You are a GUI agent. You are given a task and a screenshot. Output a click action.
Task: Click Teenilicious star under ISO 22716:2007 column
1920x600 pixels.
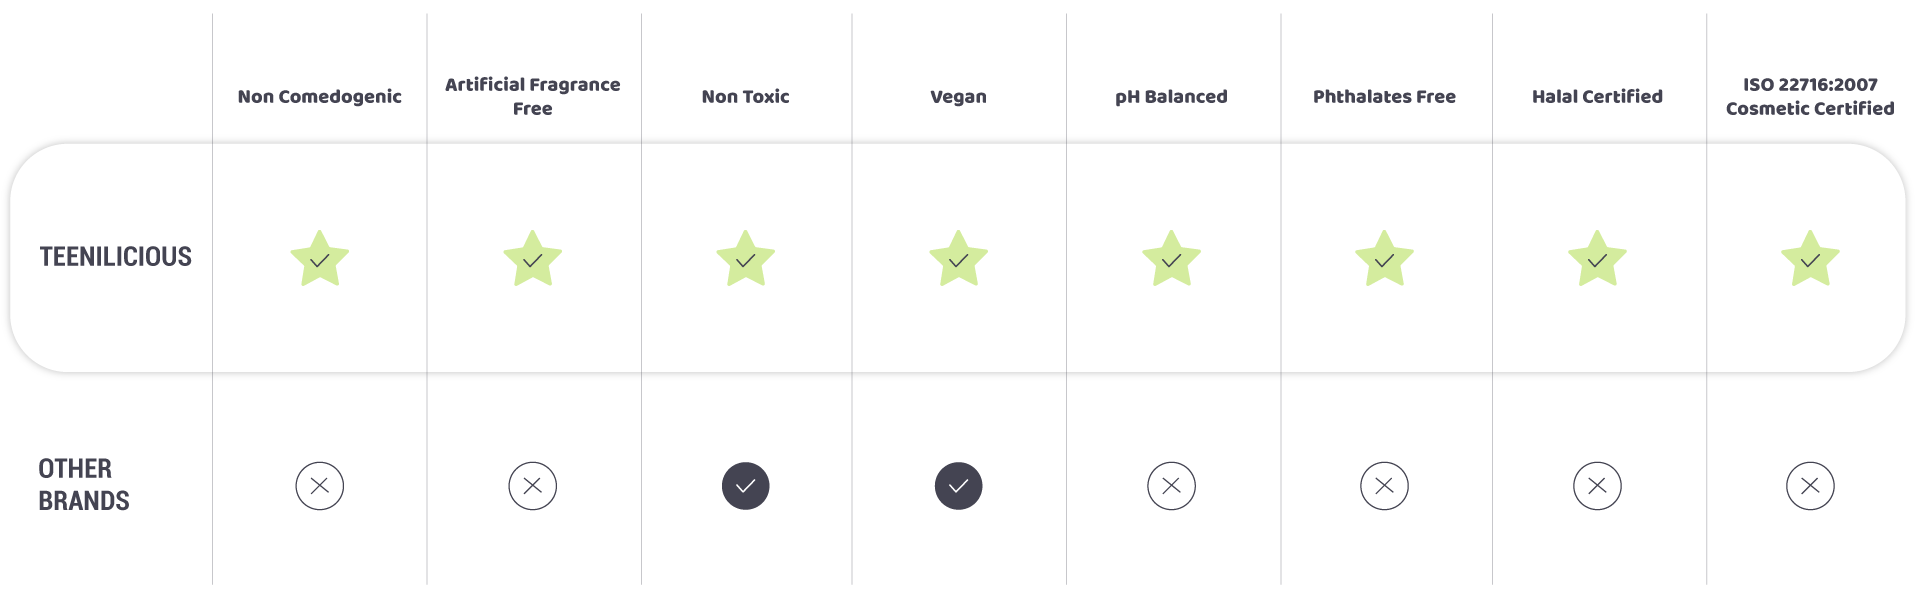click(1811, 259)
